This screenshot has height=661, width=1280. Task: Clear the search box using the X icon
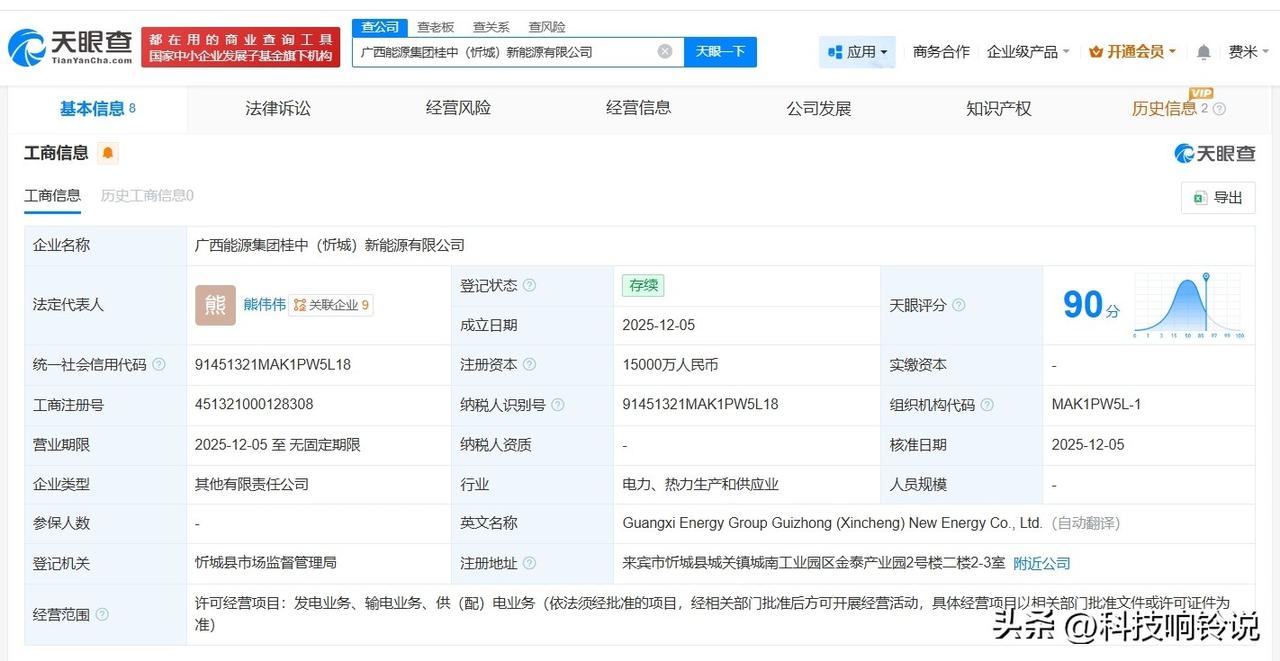pos(663,51)
